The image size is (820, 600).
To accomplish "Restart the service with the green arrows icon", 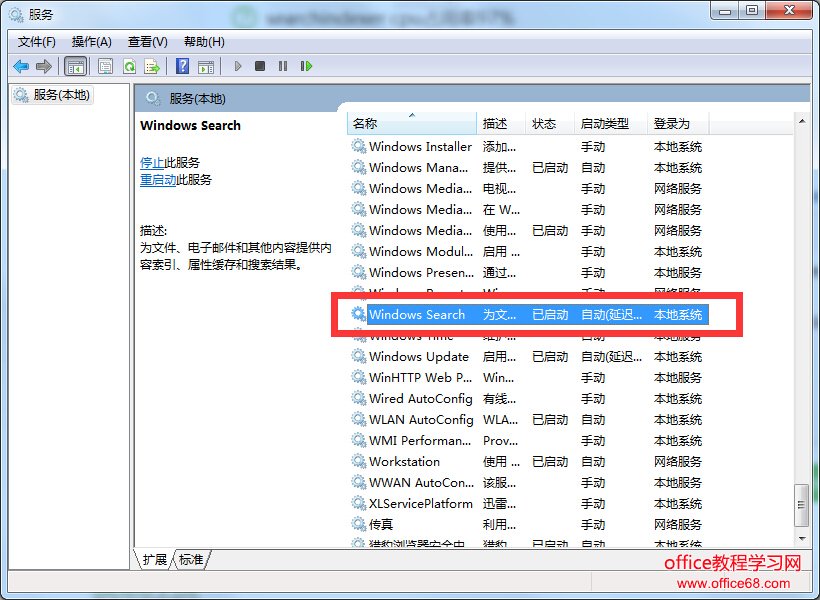I will pos(304,67).
